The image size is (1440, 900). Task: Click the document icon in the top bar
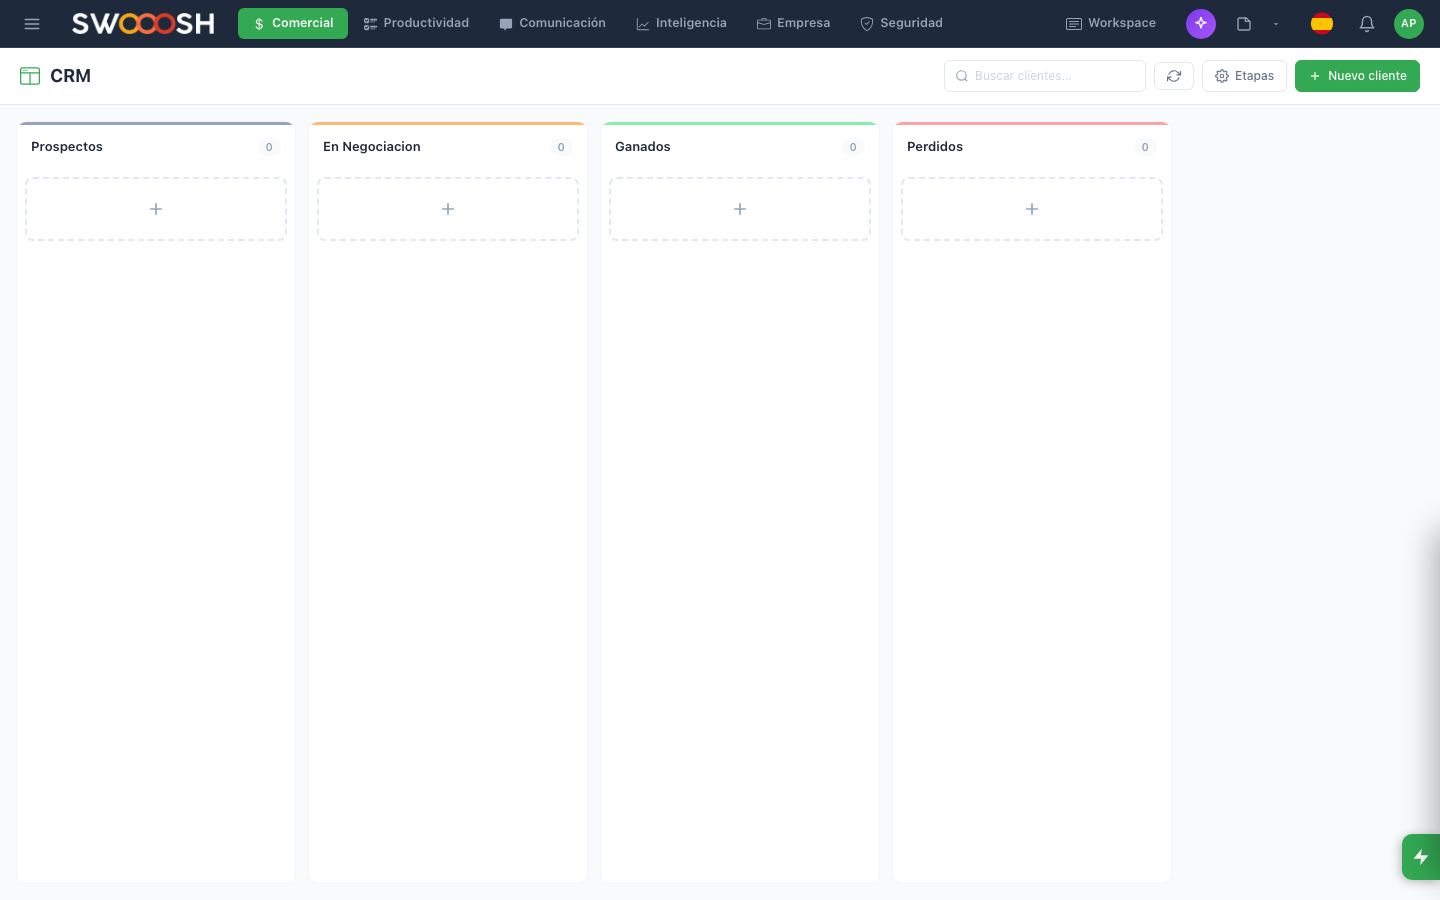[x=1243, y=23]
